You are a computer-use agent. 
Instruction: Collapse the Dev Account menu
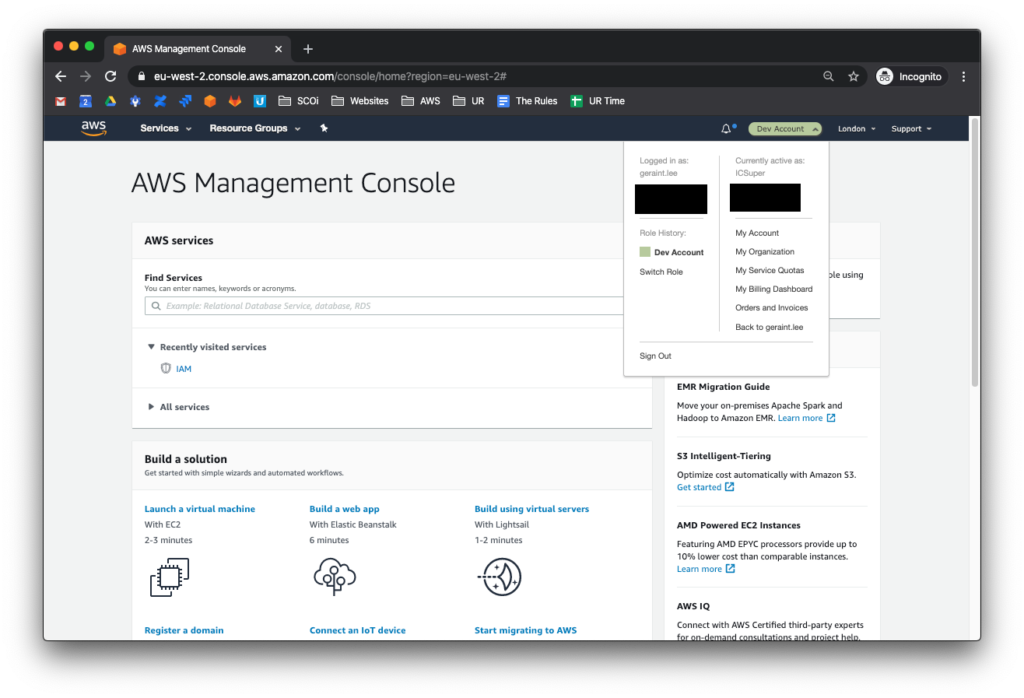click(784, 129)
